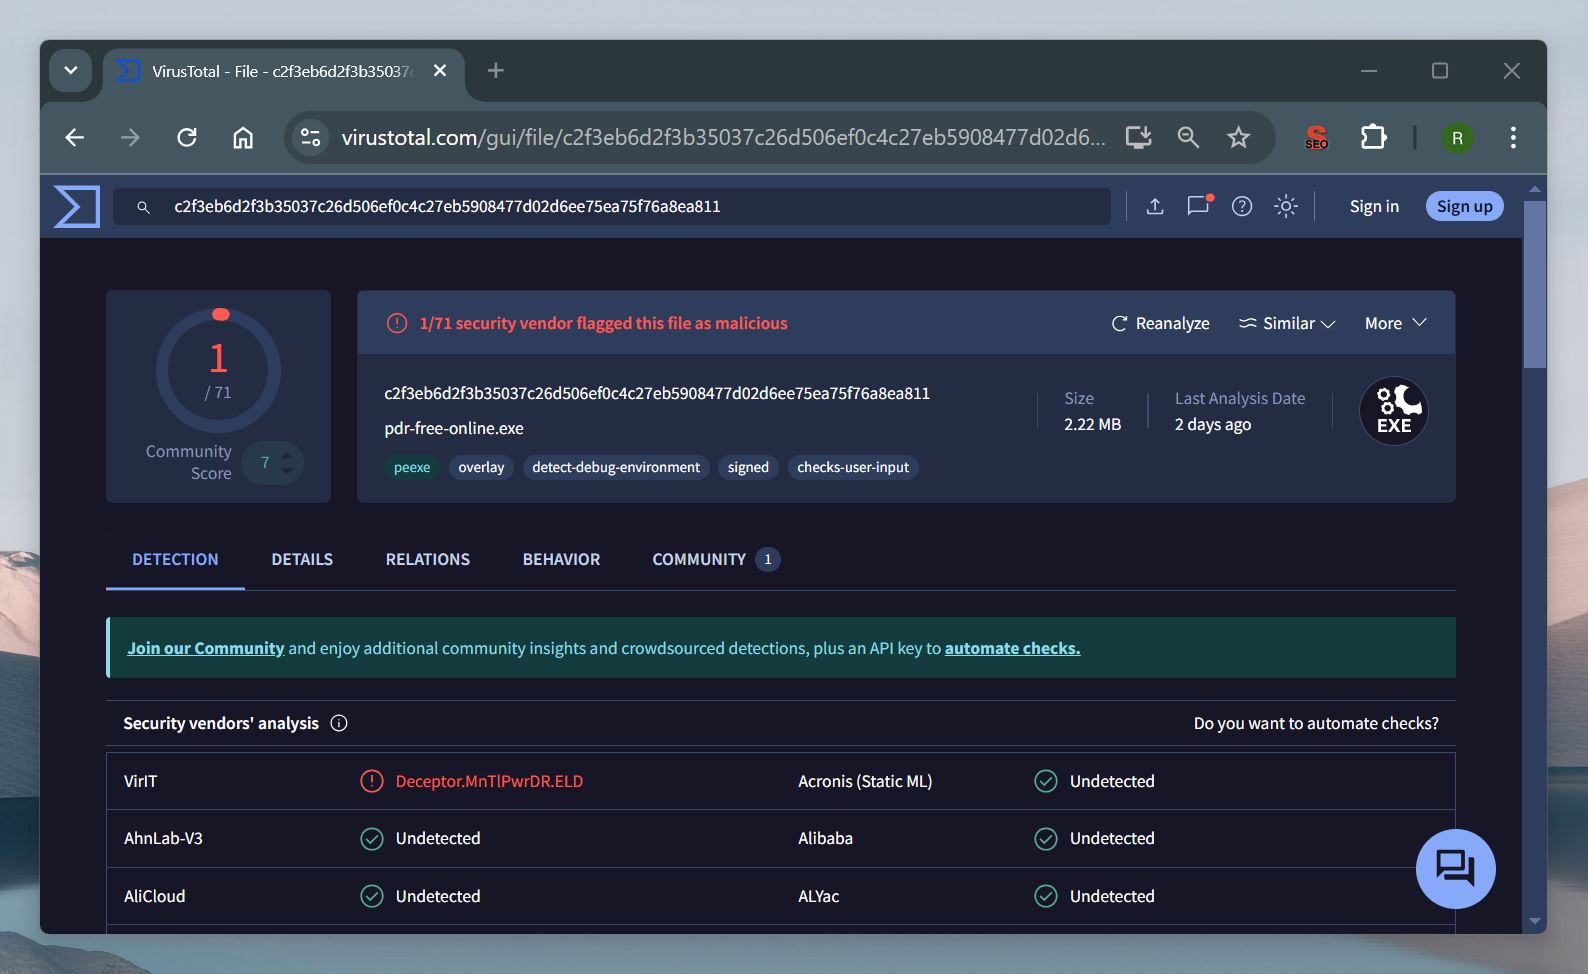Click the Deceptor.MnTlPwrDR.ELD detection text
Image resolution: width=1588 pixels, height=974 pixels.
489,781
